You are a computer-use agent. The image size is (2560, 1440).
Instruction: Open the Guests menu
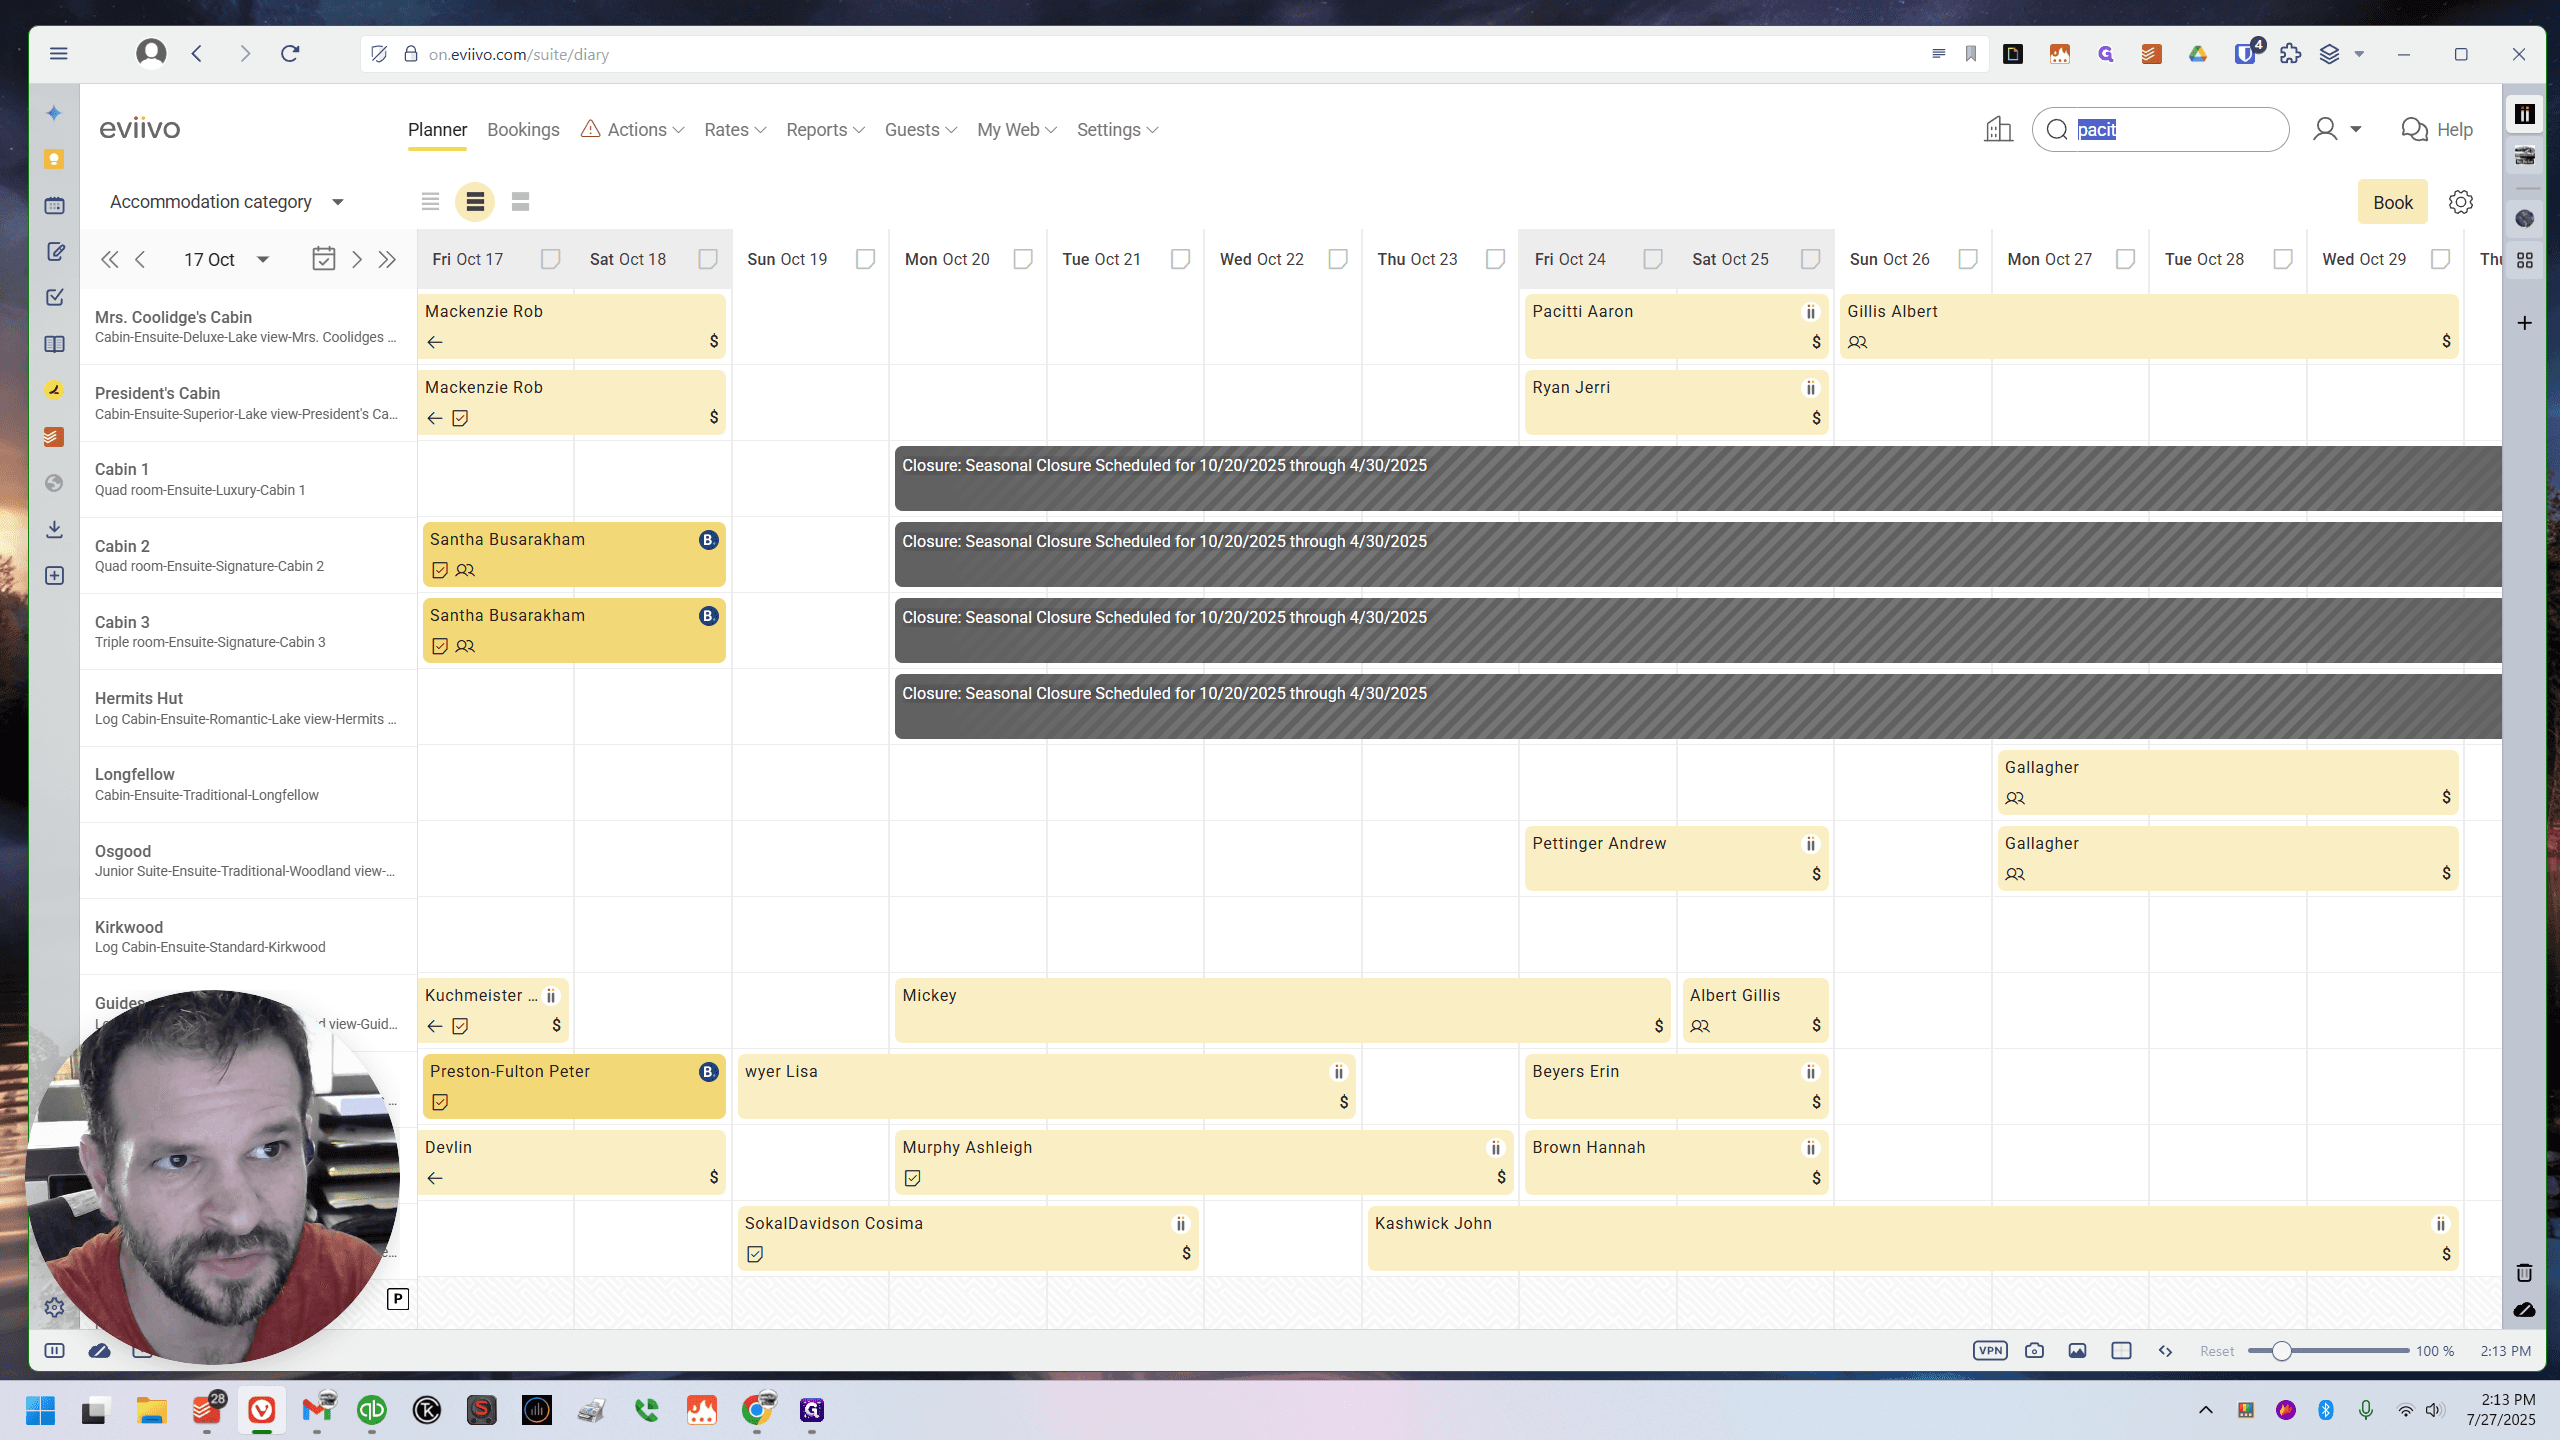(920, 130)
